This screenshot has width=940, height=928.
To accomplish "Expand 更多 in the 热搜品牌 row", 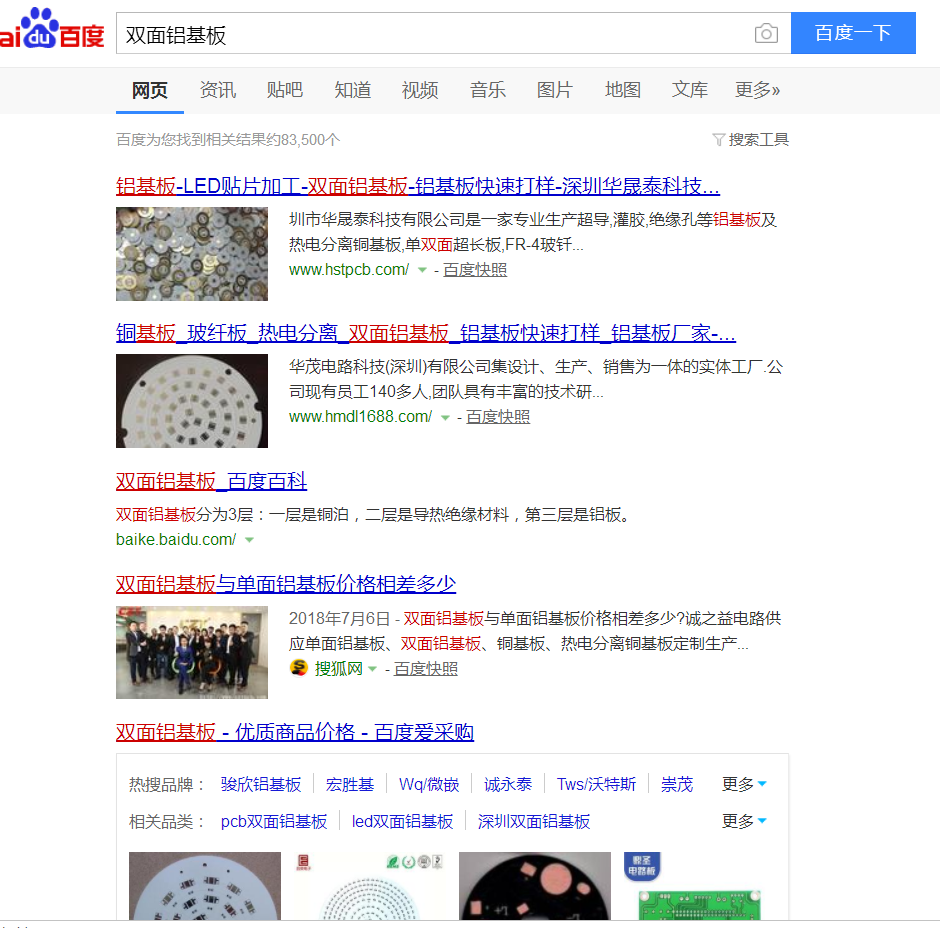I will coord(744,784).
